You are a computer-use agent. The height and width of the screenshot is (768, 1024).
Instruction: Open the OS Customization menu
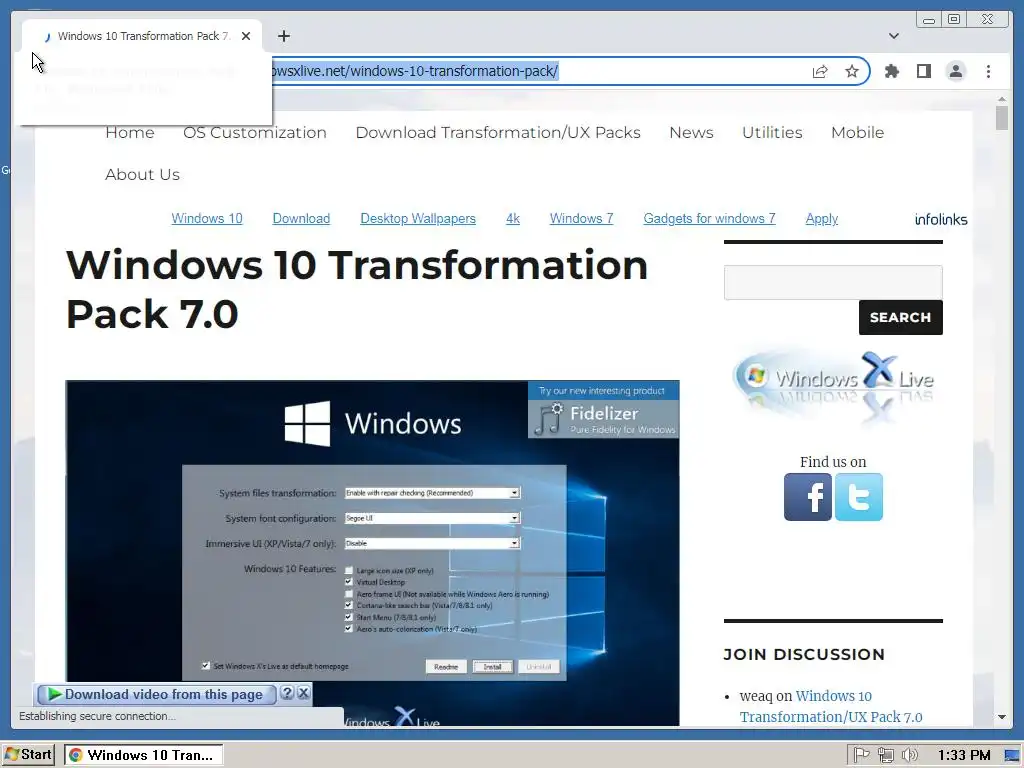pyautogui.click(x=255, y=133)
